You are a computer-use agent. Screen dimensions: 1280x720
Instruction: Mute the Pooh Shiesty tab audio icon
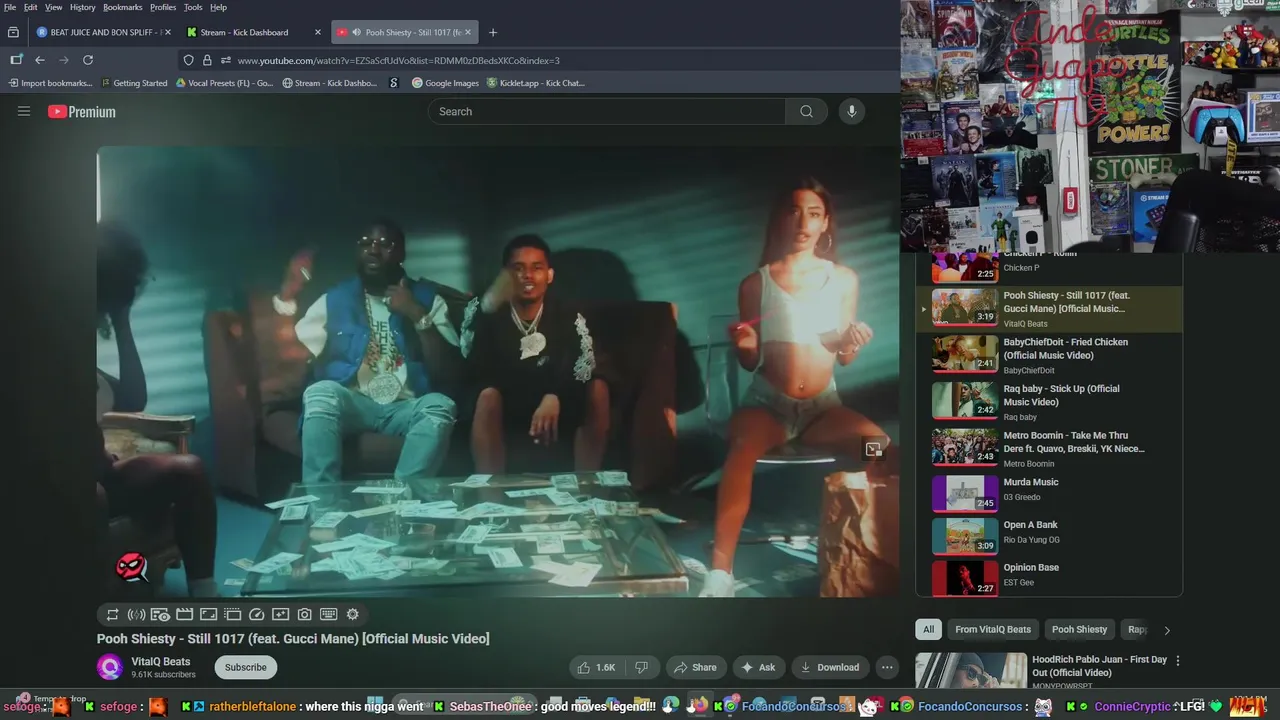coord(356,32)
